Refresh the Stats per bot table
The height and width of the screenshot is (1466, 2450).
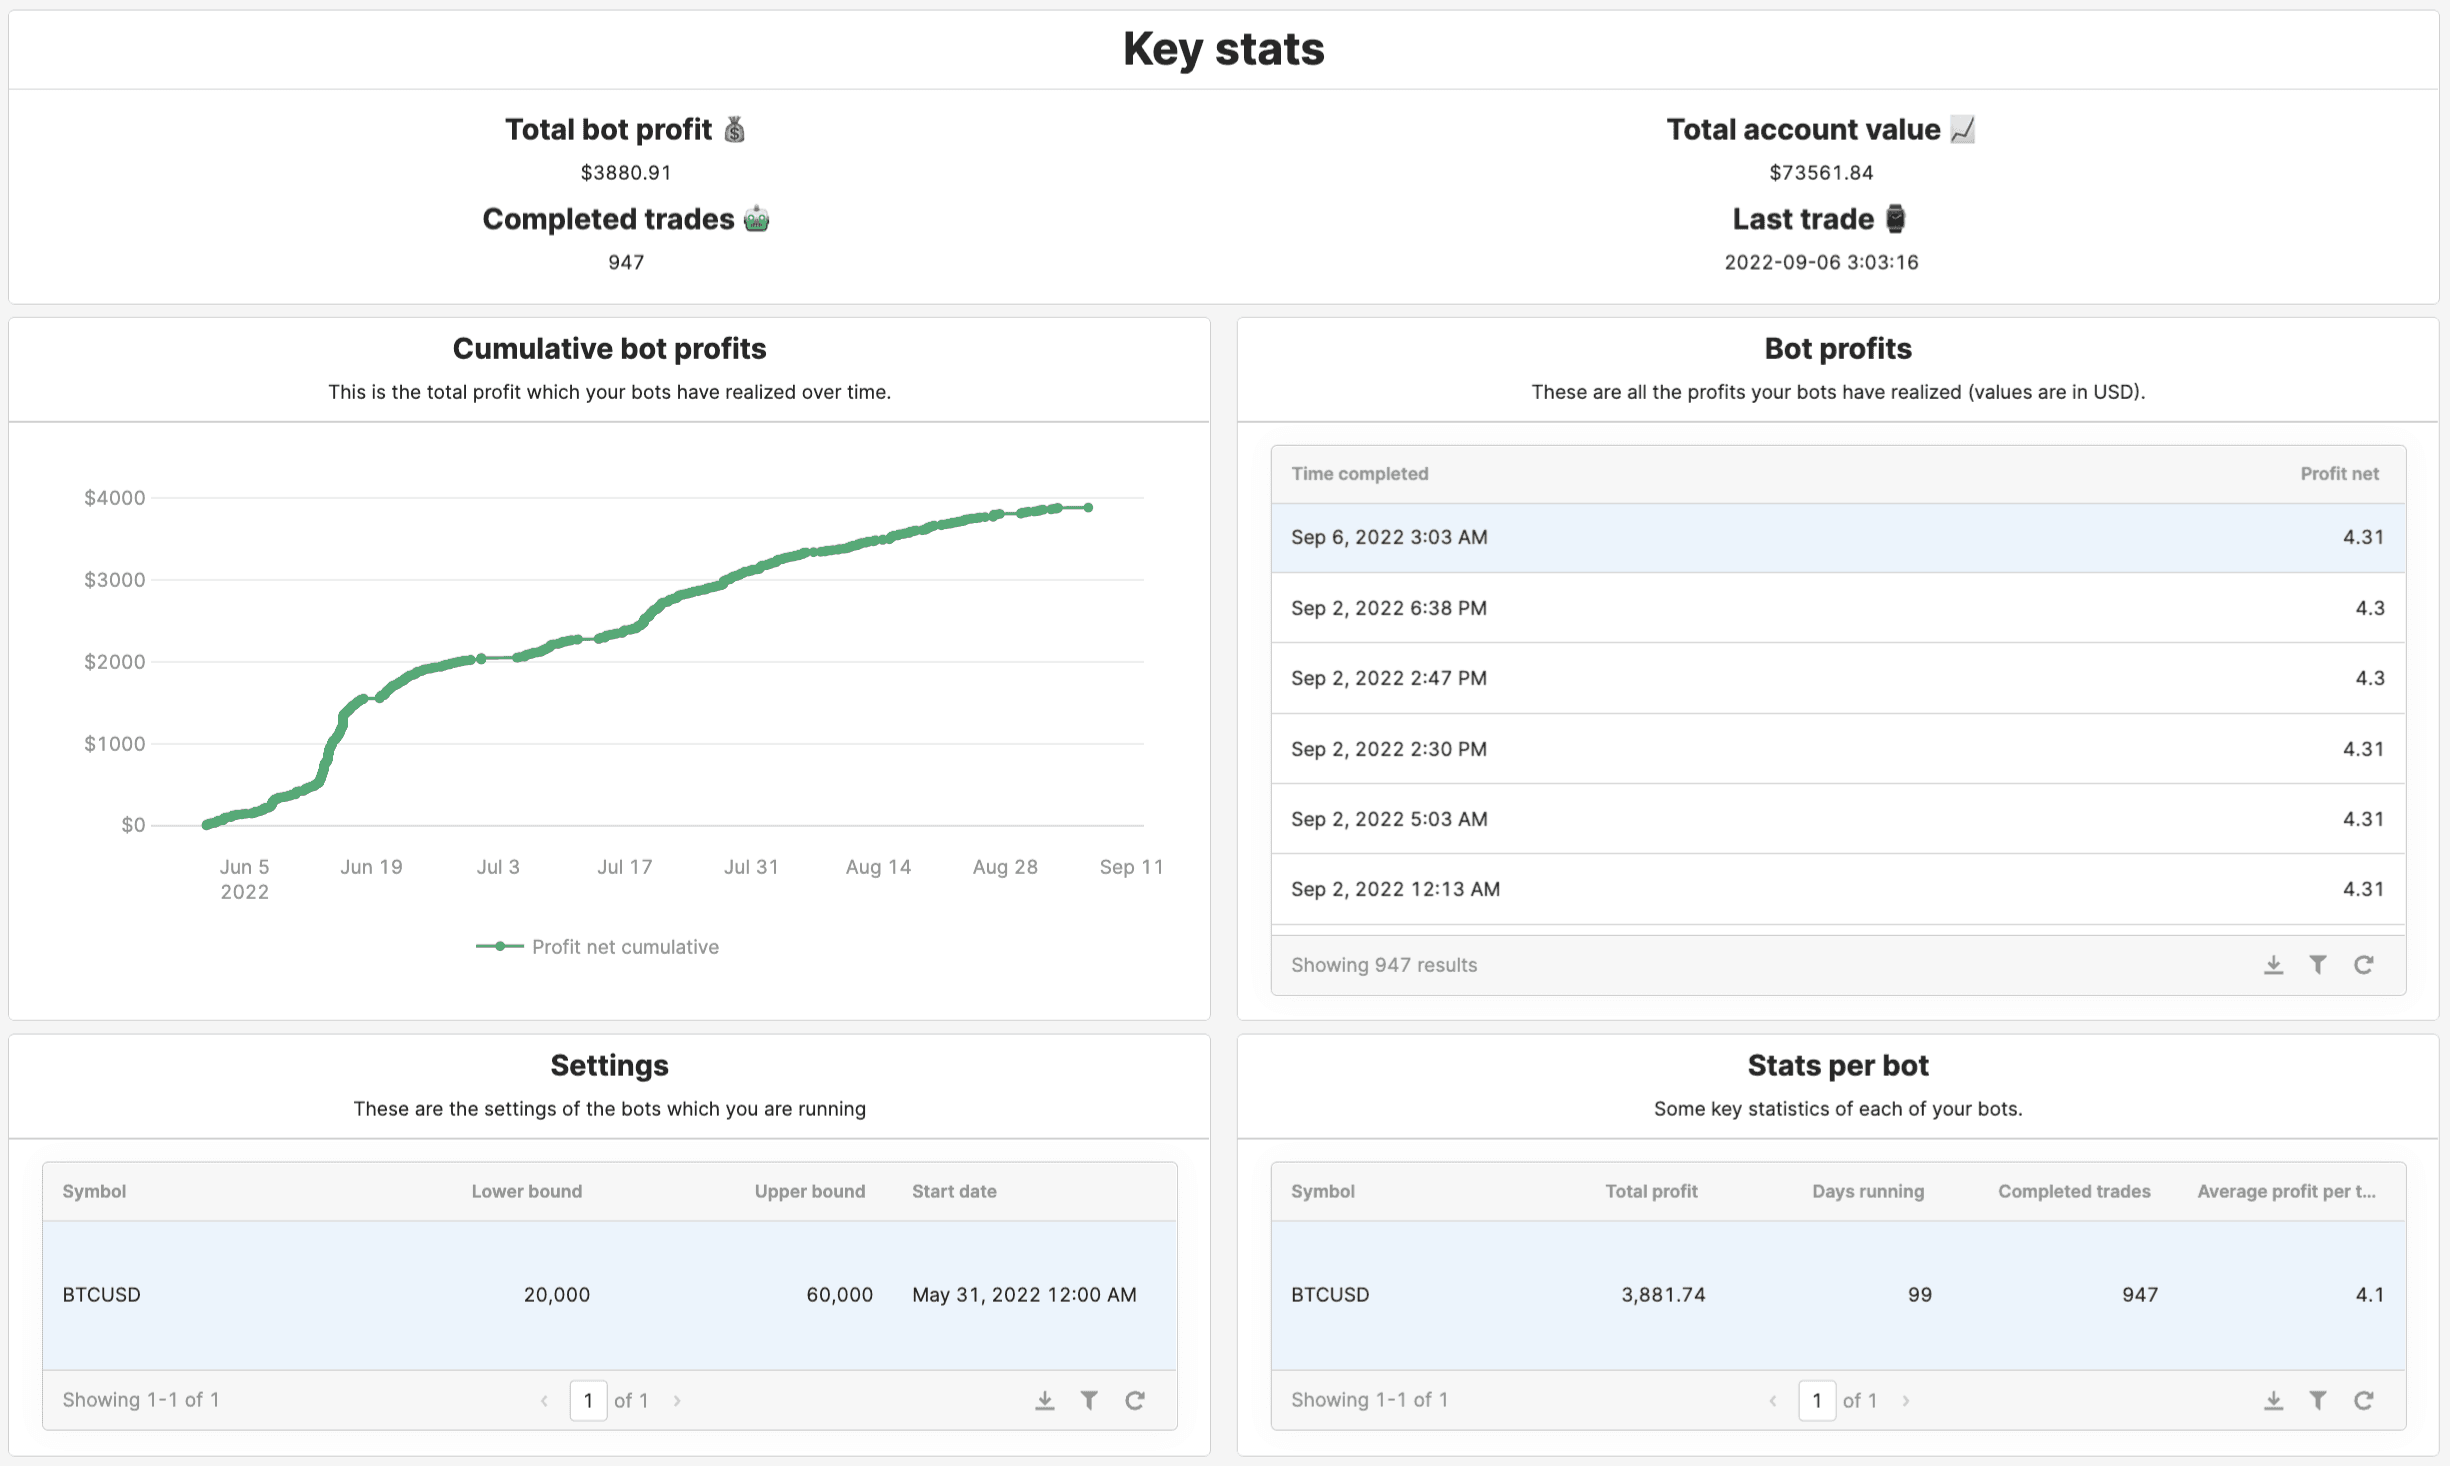click(x=2363, y=1400)
